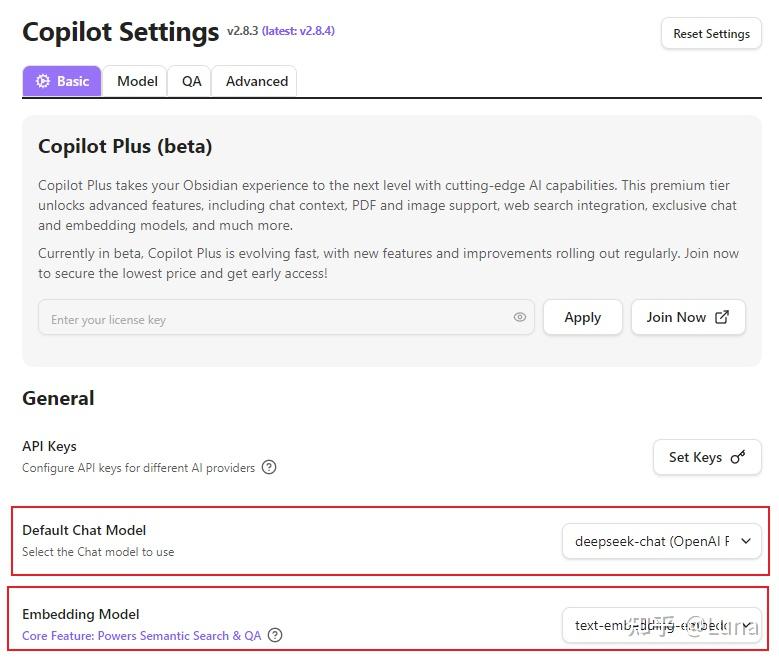Reveal the license key with the eye icon
The image size is (779, 658).
(x=520, y=318)
